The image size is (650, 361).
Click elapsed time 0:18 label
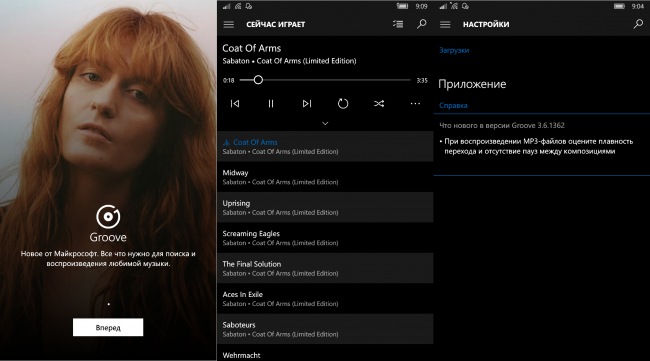228,80
